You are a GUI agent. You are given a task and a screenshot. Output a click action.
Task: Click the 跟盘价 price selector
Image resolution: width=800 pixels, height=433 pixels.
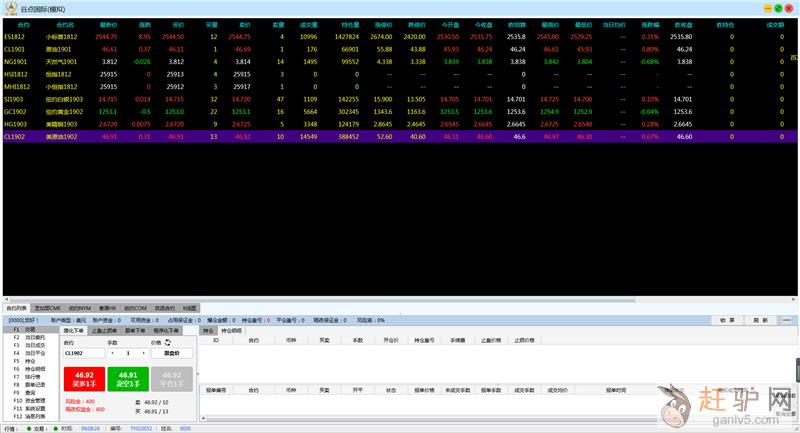pyautogui.click(x=172, y=353)
